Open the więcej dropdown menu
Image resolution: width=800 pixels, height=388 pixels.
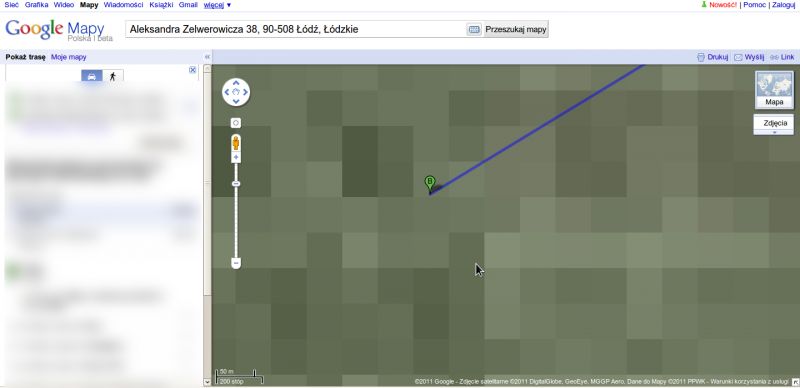(217, 5)
